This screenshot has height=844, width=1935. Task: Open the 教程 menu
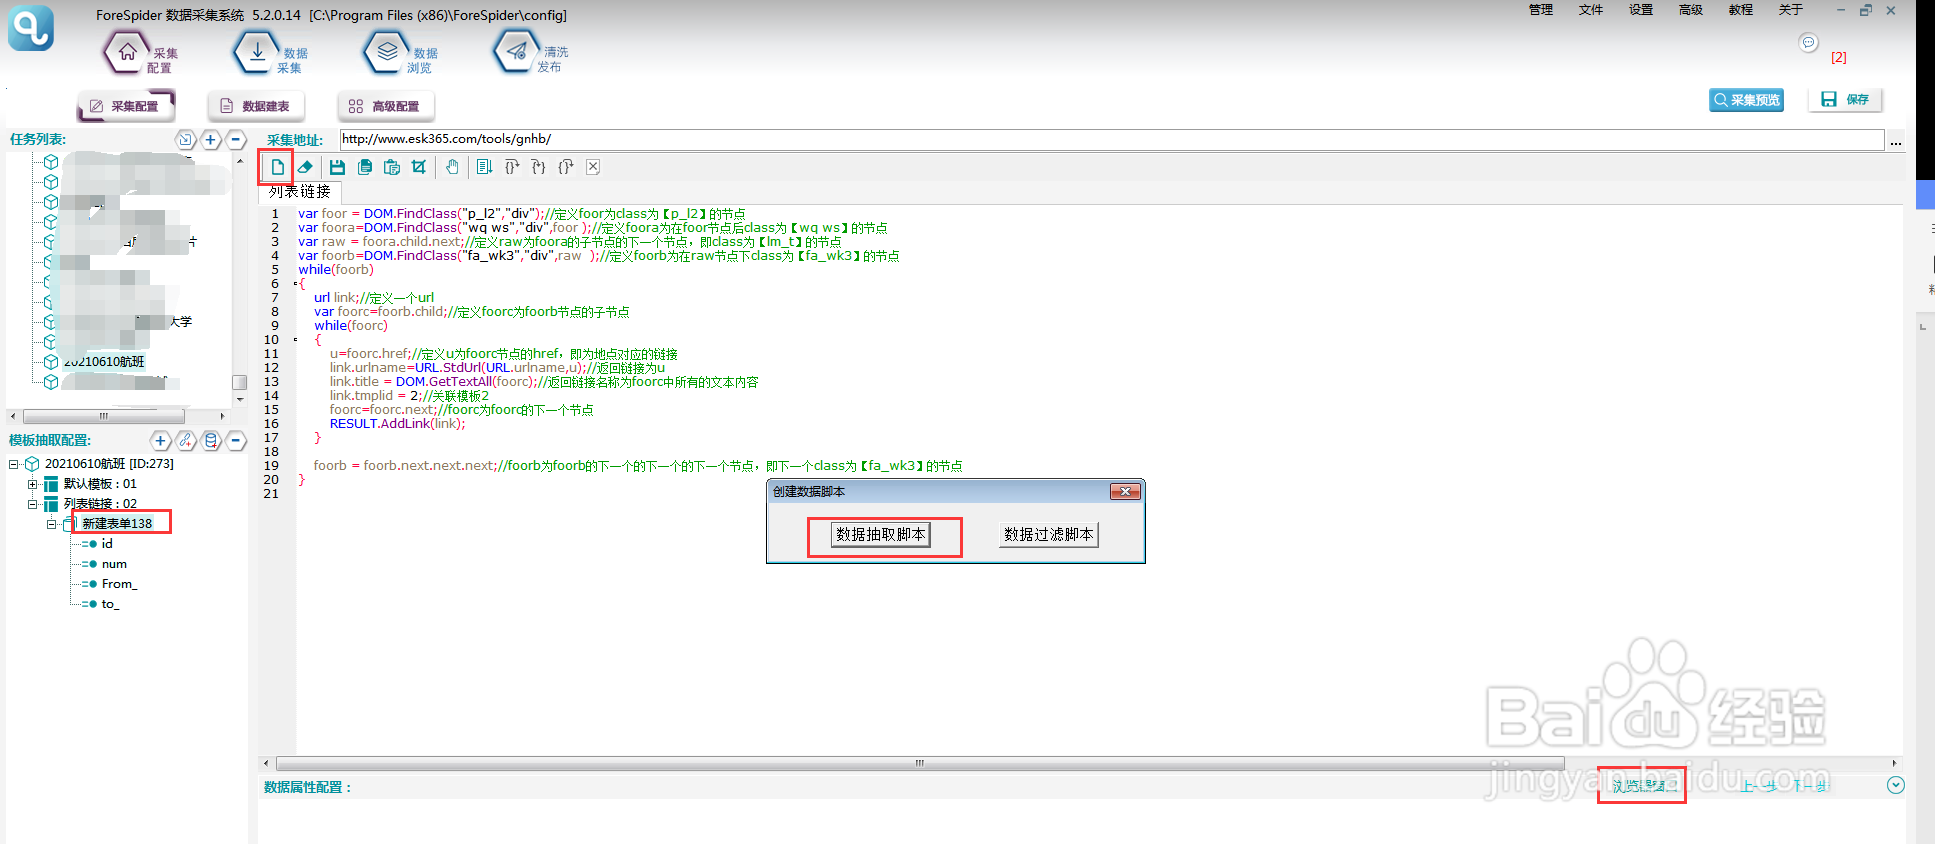coord(1741,10)
